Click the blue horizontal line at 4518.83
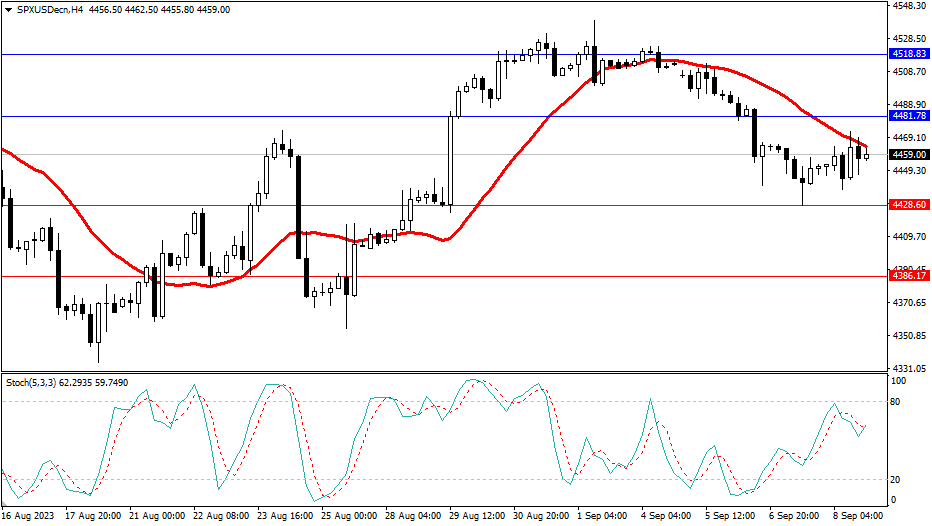 pos(300,54)
